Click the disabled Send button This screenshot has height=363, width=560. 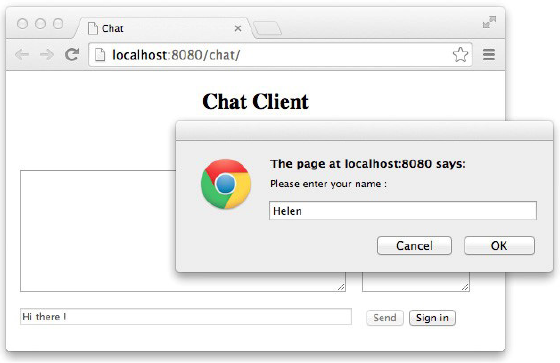coord(385,318)
